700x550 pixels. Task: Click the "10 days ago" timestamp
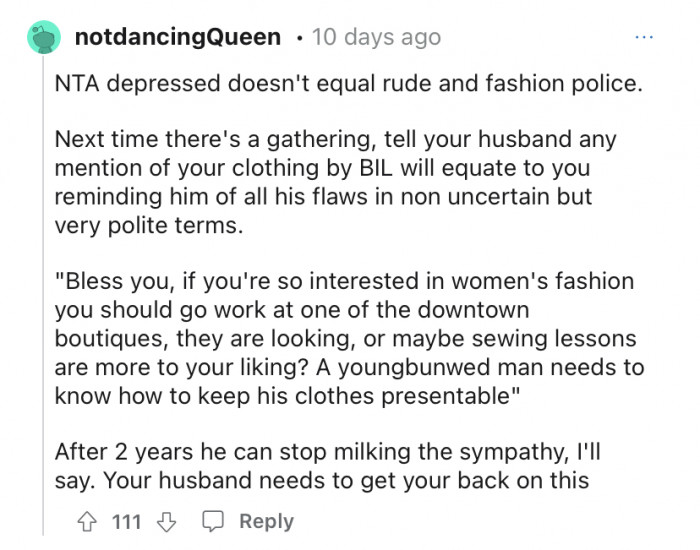pos(376,38)
